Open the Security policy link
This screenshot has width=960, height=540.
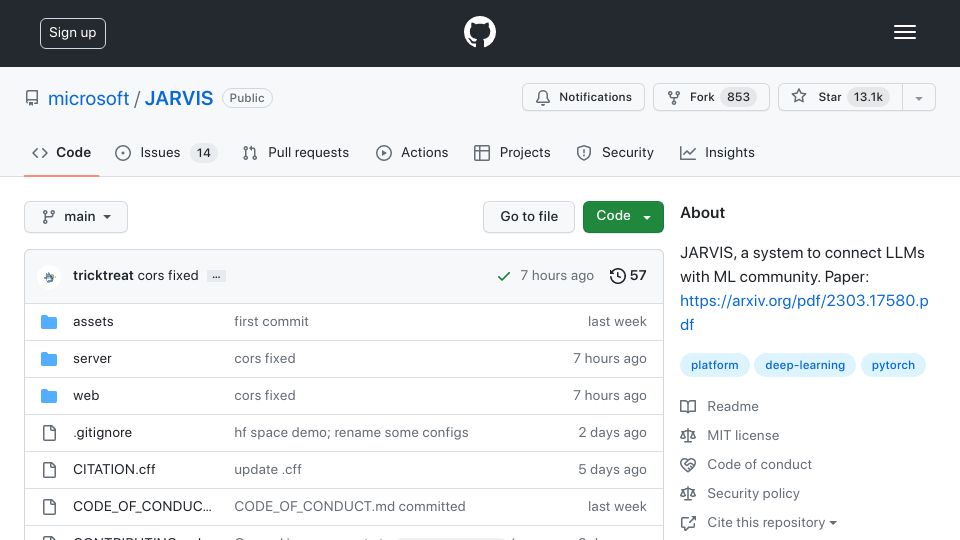pos(753,493)
